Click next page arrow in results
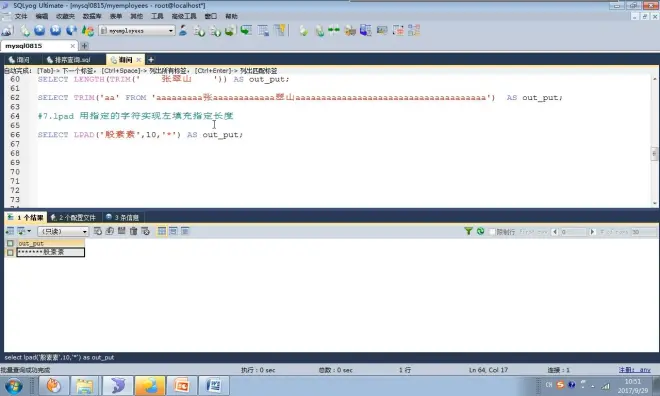This screenshot has width=660, height=396. tap(593, 232)
